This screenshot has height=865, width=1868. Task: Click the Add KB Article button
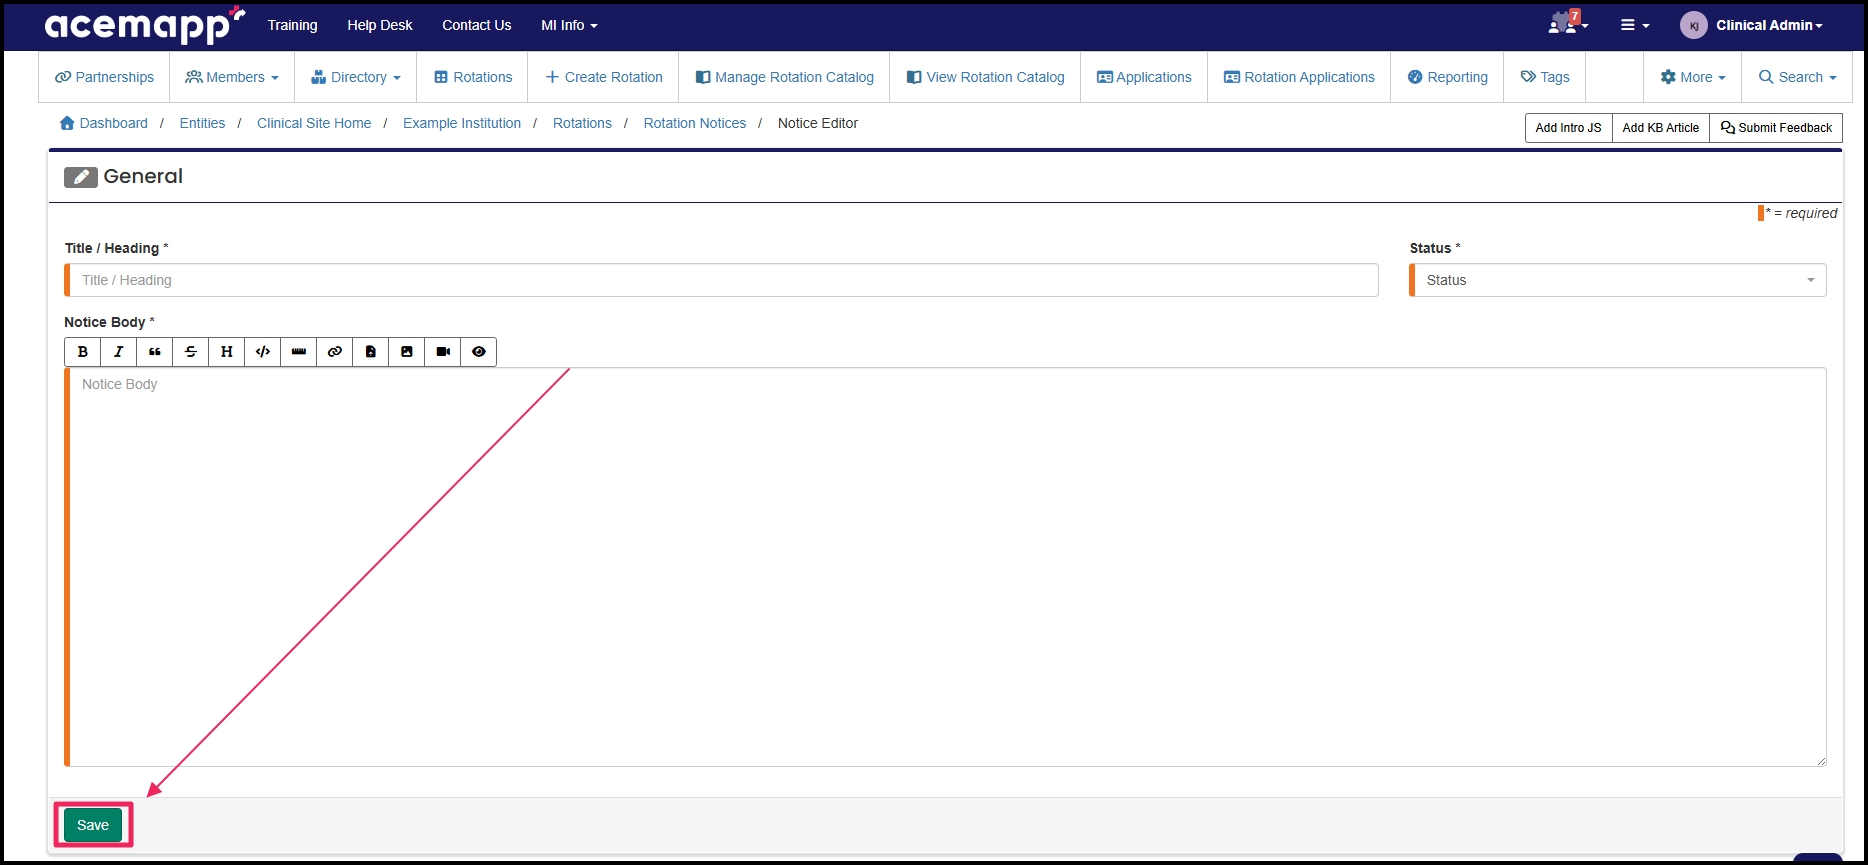1660,128
